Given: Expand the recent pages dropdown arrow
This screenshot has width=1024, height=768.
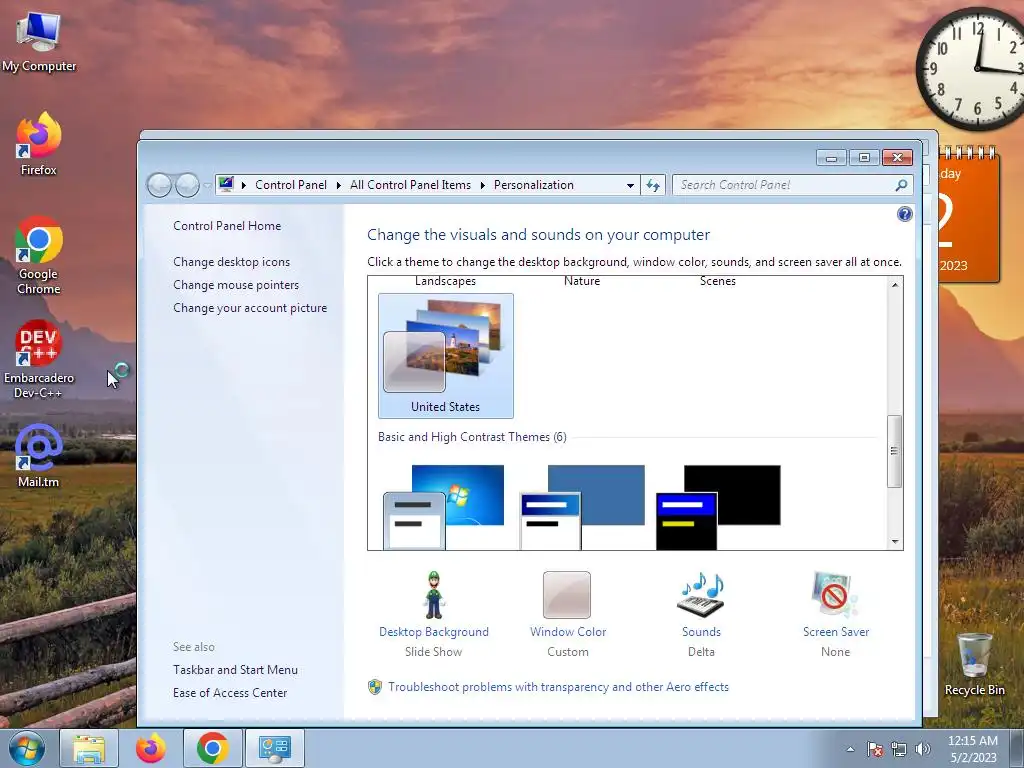Looking at the screenshot, I should [207, 185].
